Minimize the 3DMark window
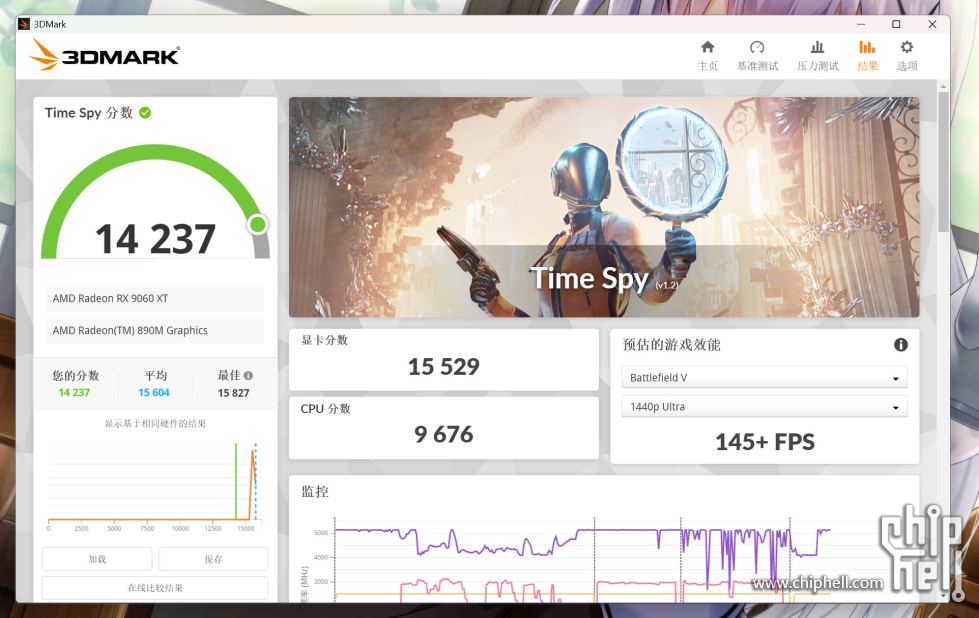The width and height of the screenshot is (979, 618). [x=861, y=24]
